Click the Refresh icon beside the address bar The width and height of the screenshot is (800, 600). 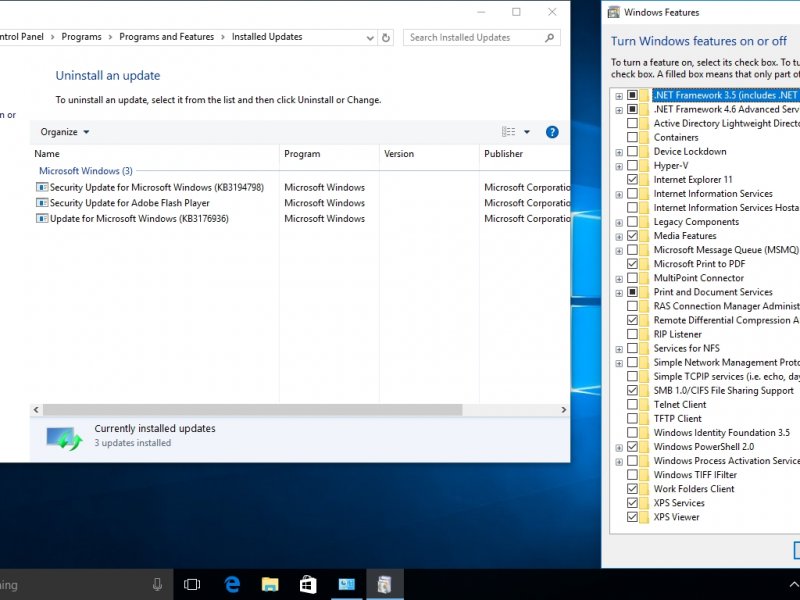click(386, 37)
